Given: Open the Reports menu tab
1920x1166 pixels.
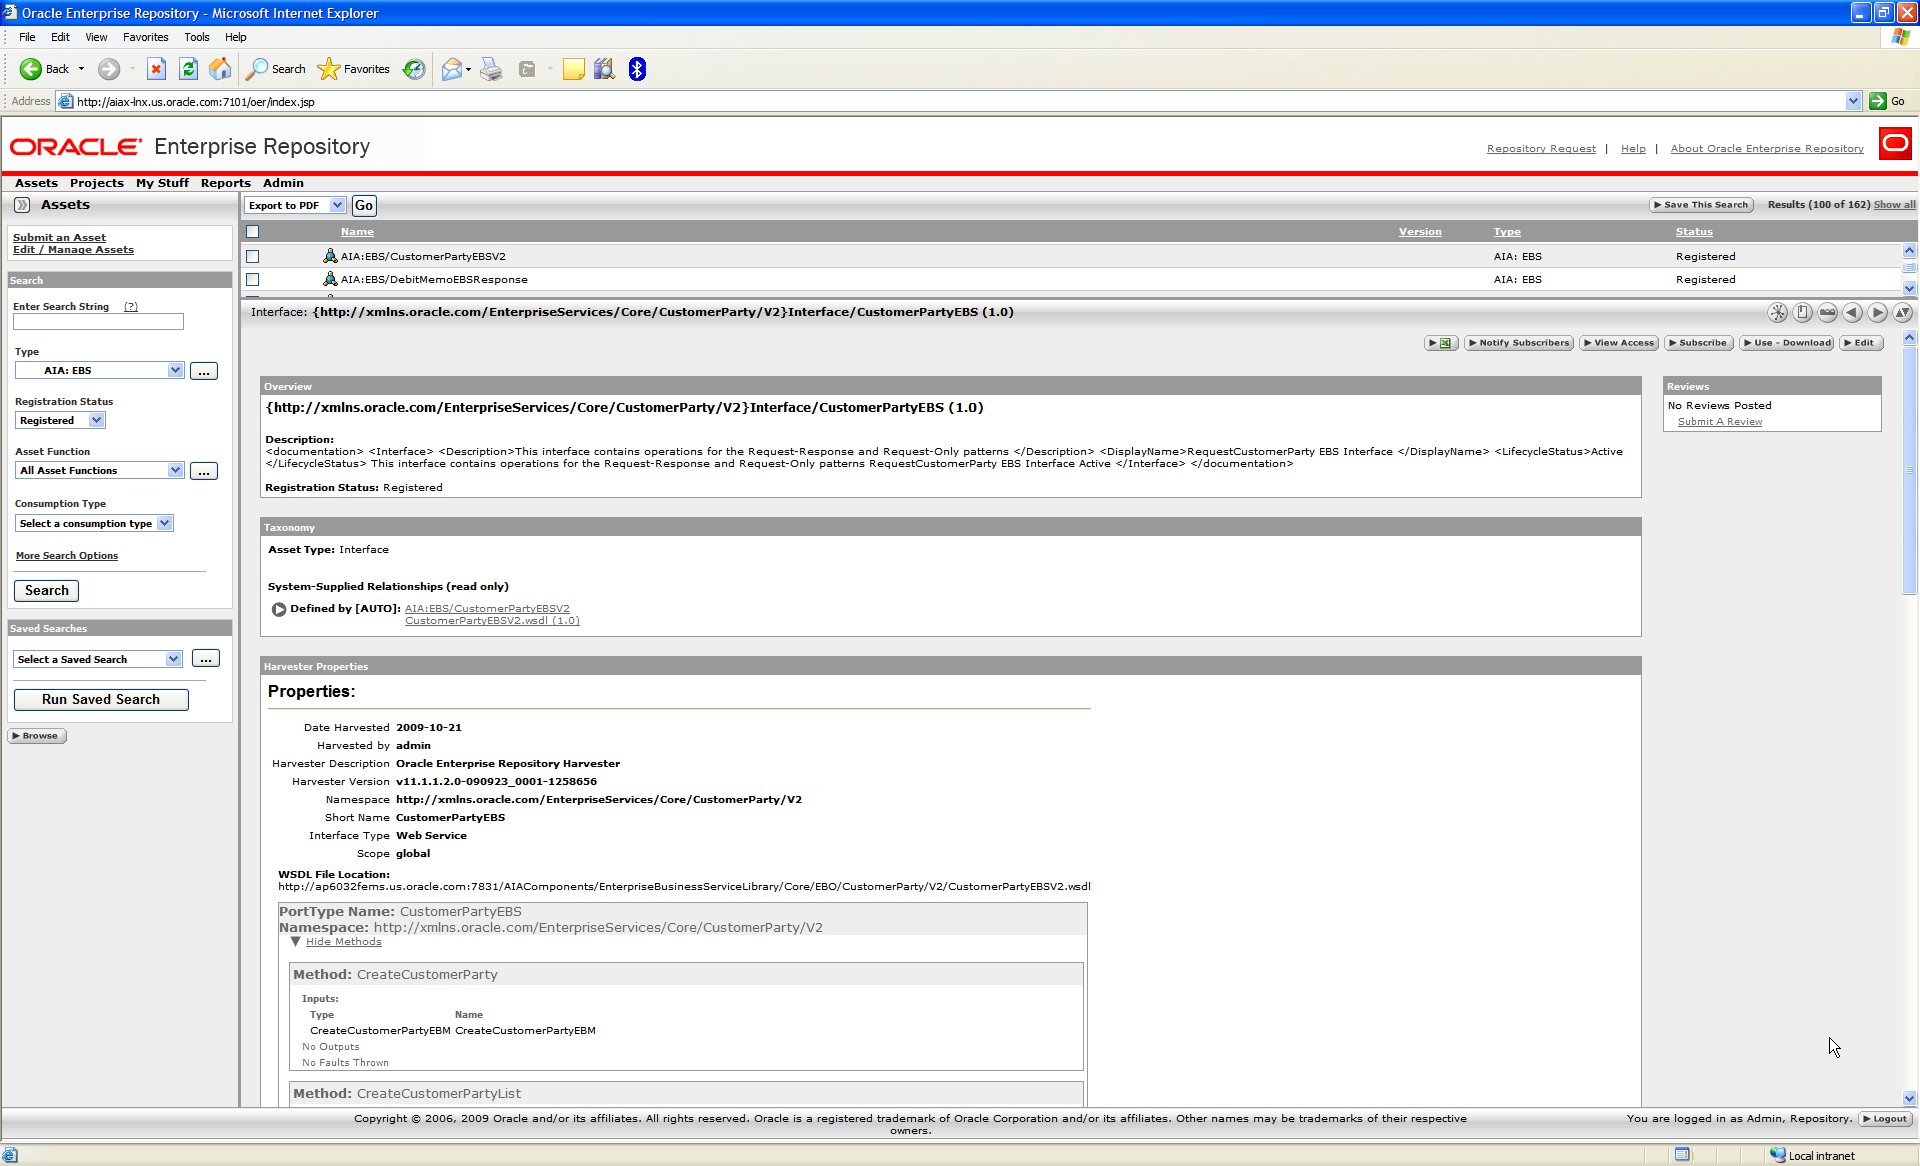Looking at the screenshot, I should 225,183.
